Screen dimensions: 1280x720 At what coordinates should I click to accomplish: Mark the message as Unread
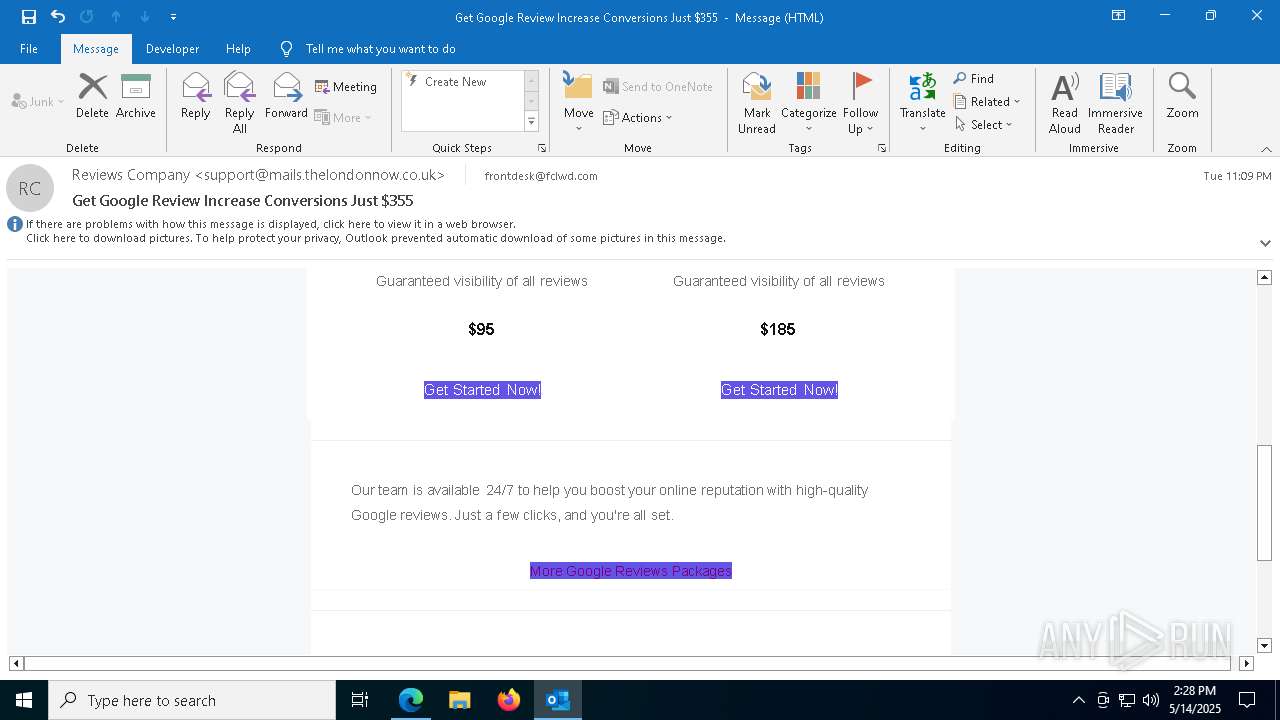pyautogui.click(x=757, y=103)
